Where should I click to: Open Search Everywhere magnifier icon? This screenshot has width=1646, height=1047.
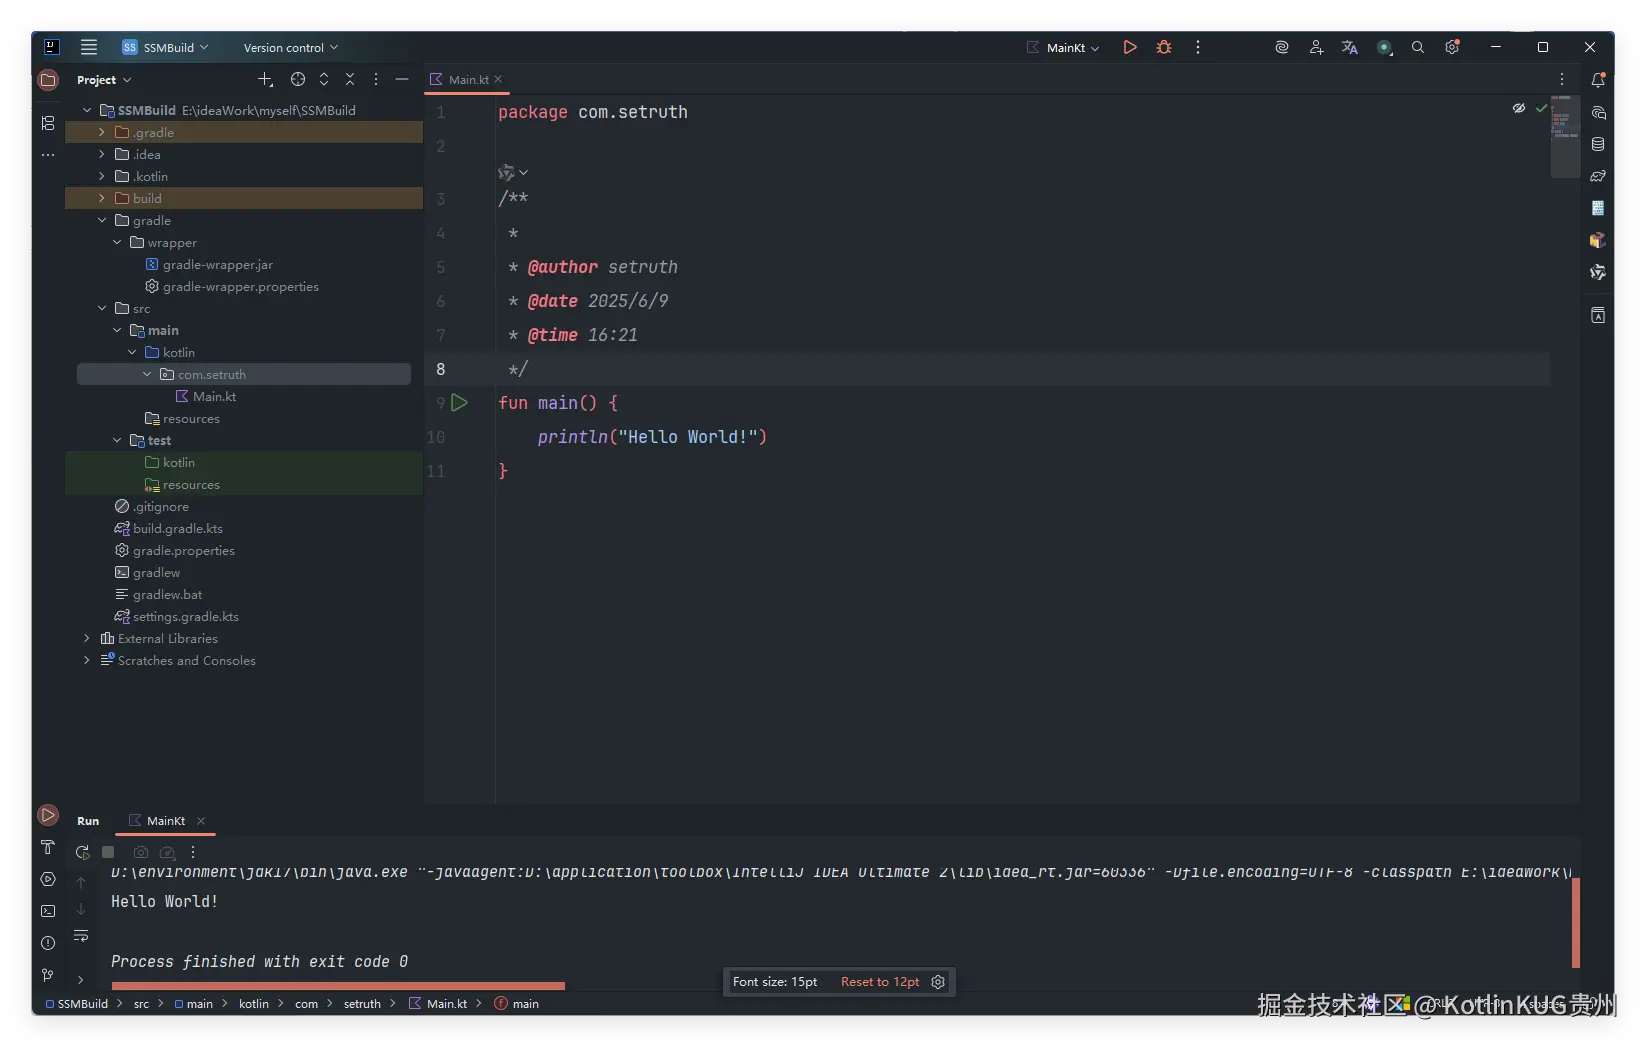1417,47
